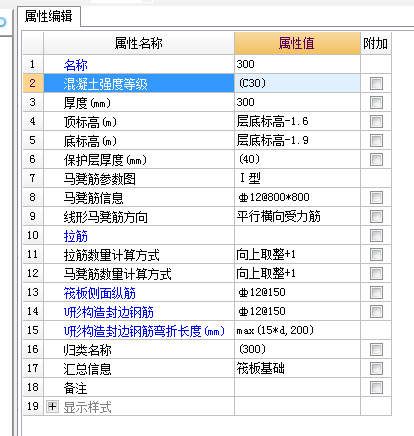Open the 马凳筋参数图 Ⅰ型 value cell
The image size is (414, 436).
pyautogui.click(x=297, y=178)
